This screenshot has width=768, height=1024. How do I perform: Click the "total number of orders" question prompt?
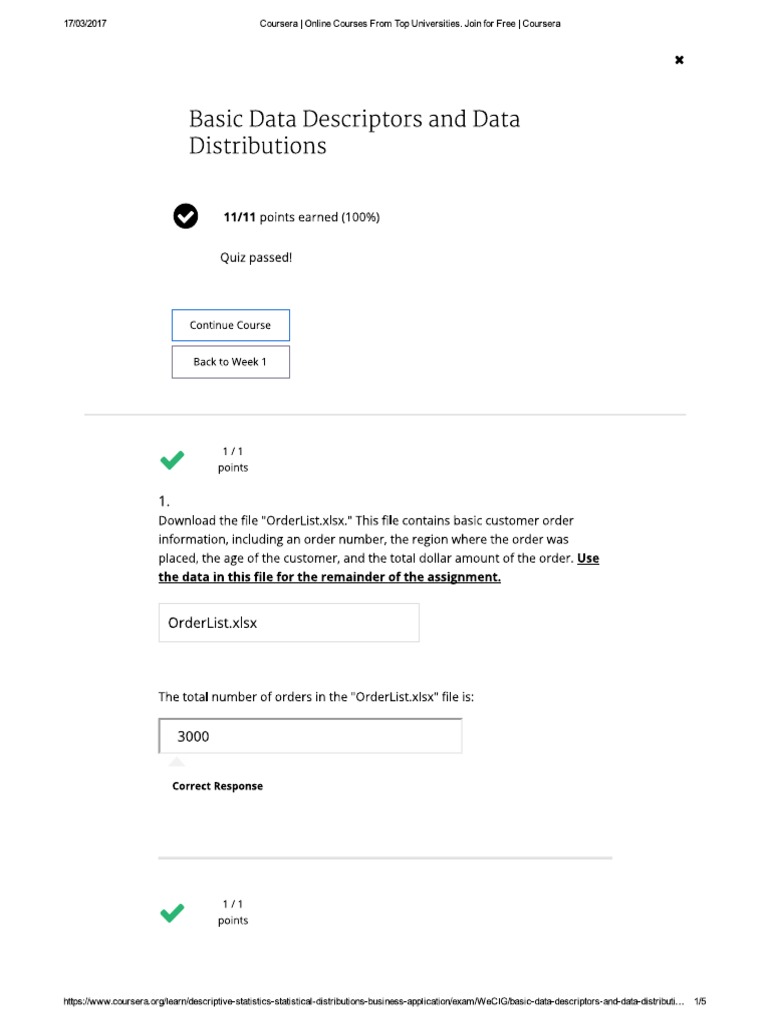pyautogui.click(x=316, y=697)
